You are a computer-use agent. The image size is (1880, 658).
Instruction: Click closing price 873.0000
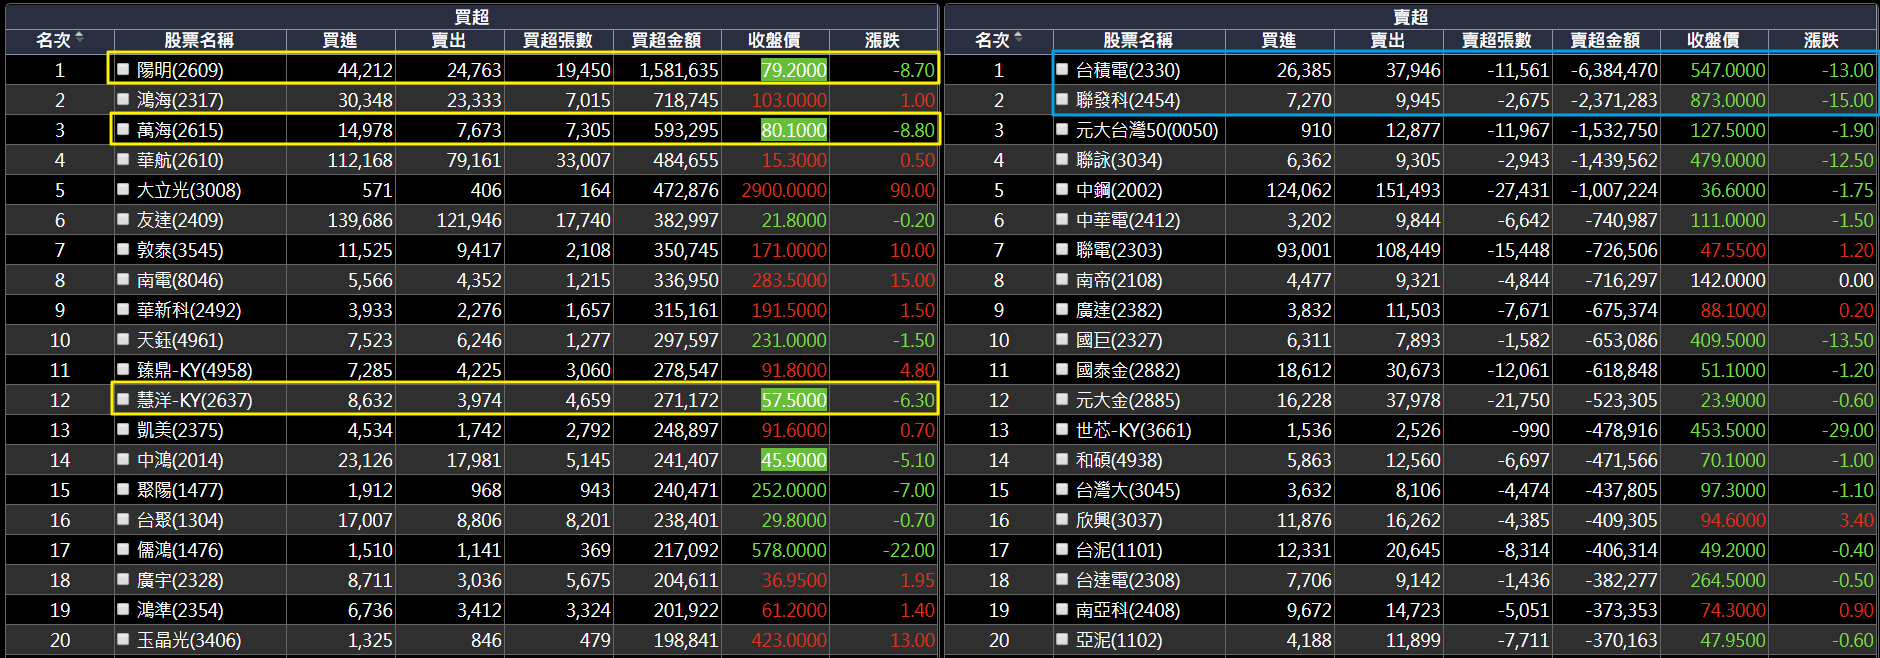[x=1728, y=100]
